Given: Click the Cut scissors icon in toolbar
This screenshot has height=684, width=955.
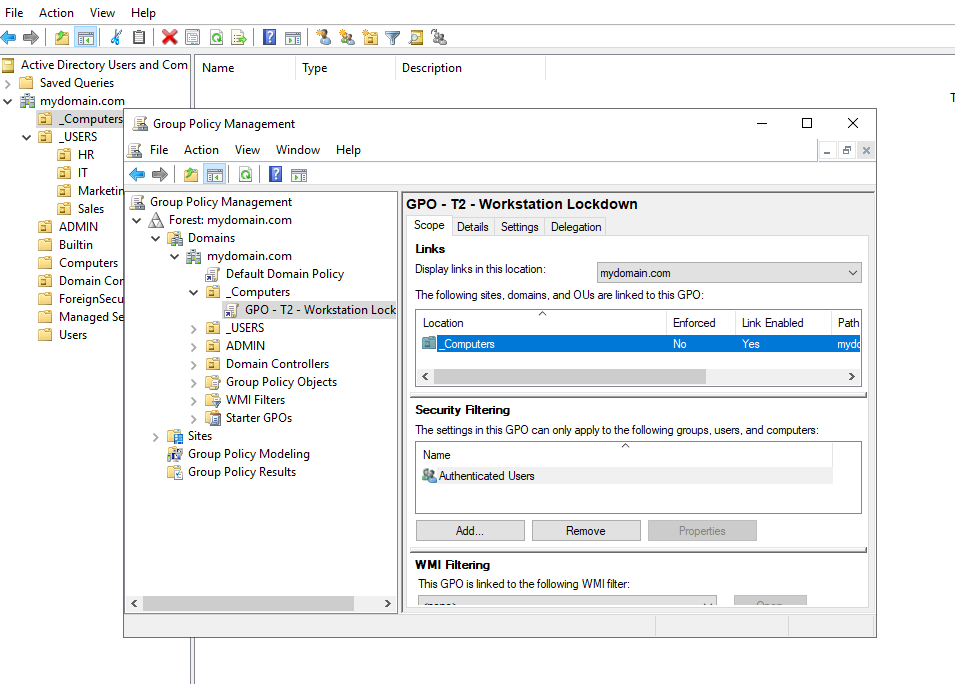Looking at the screenshot, I should [116, 37].
